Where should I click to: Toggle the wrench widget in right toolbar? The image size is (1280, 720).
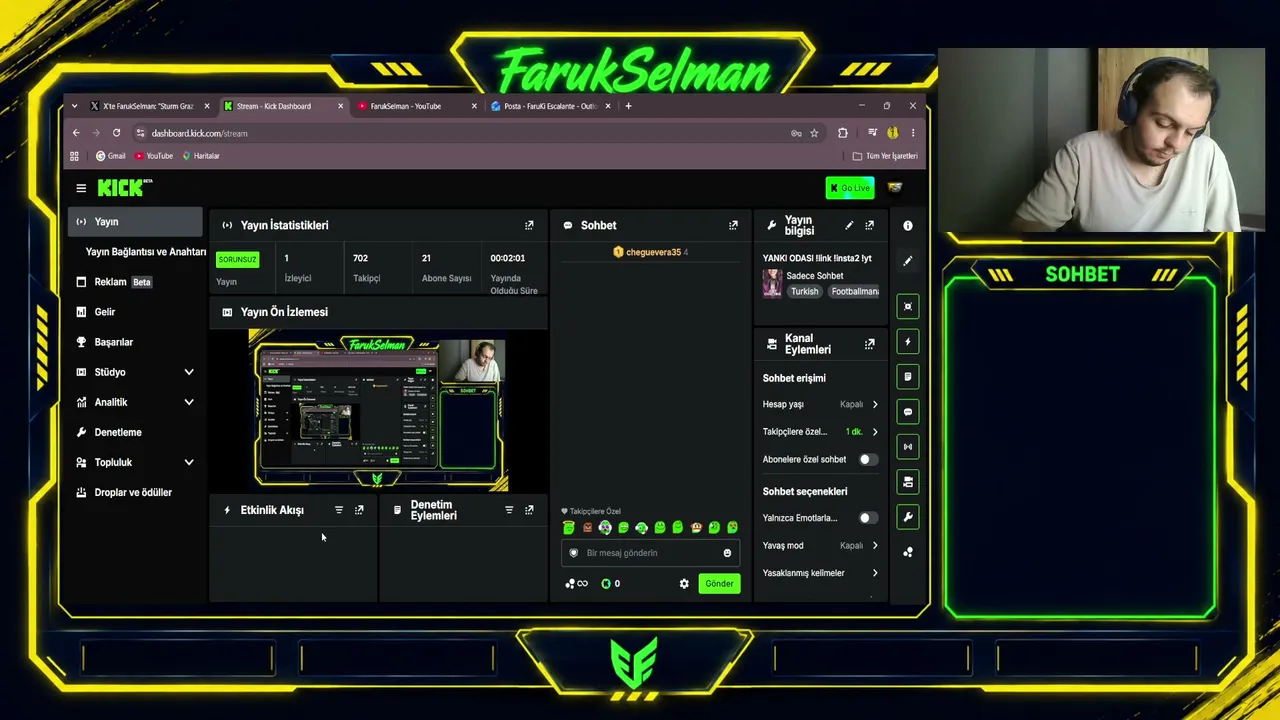pos(908,517)
